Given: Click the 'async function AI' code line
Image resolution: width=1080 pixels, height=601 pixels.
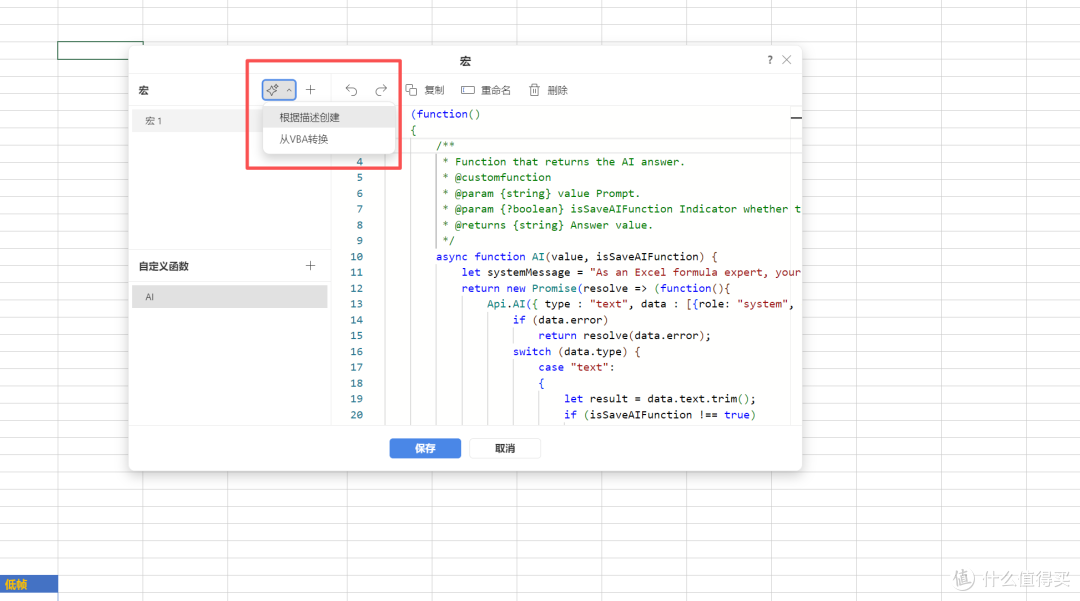Looking at the screenshot, I should 577,256.
